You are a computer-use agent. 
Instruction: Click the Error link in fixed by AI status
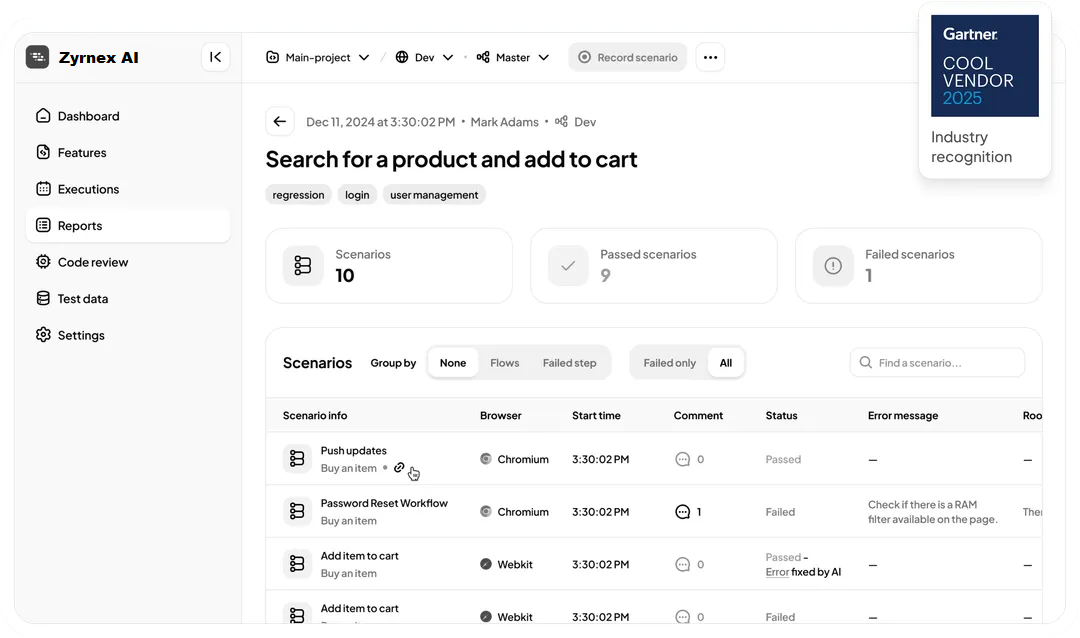coord(777,572)
